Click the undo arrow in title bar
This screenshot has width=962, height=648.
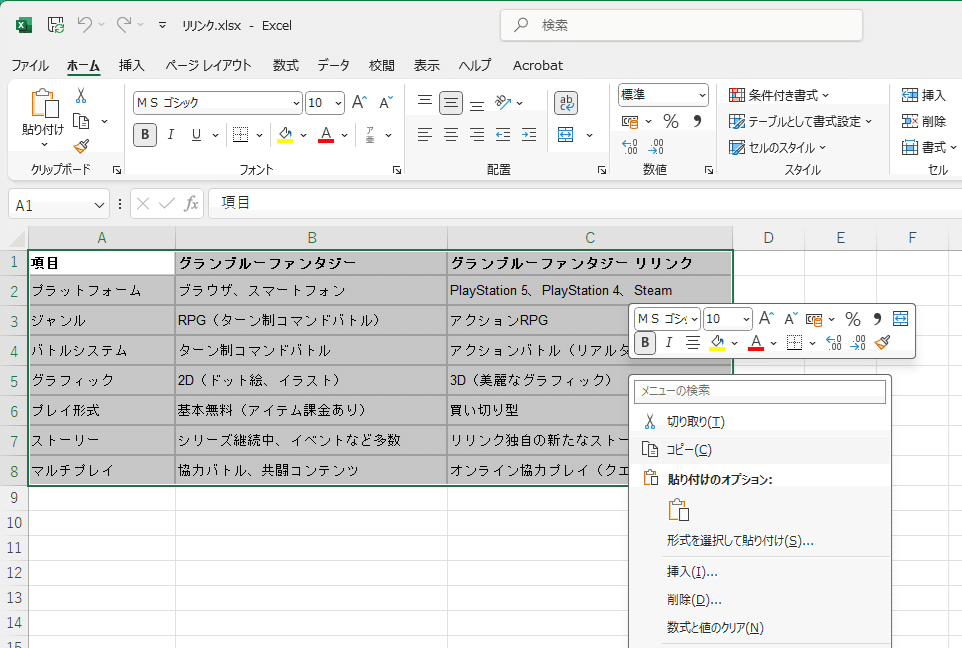click(x=85, y=25)
